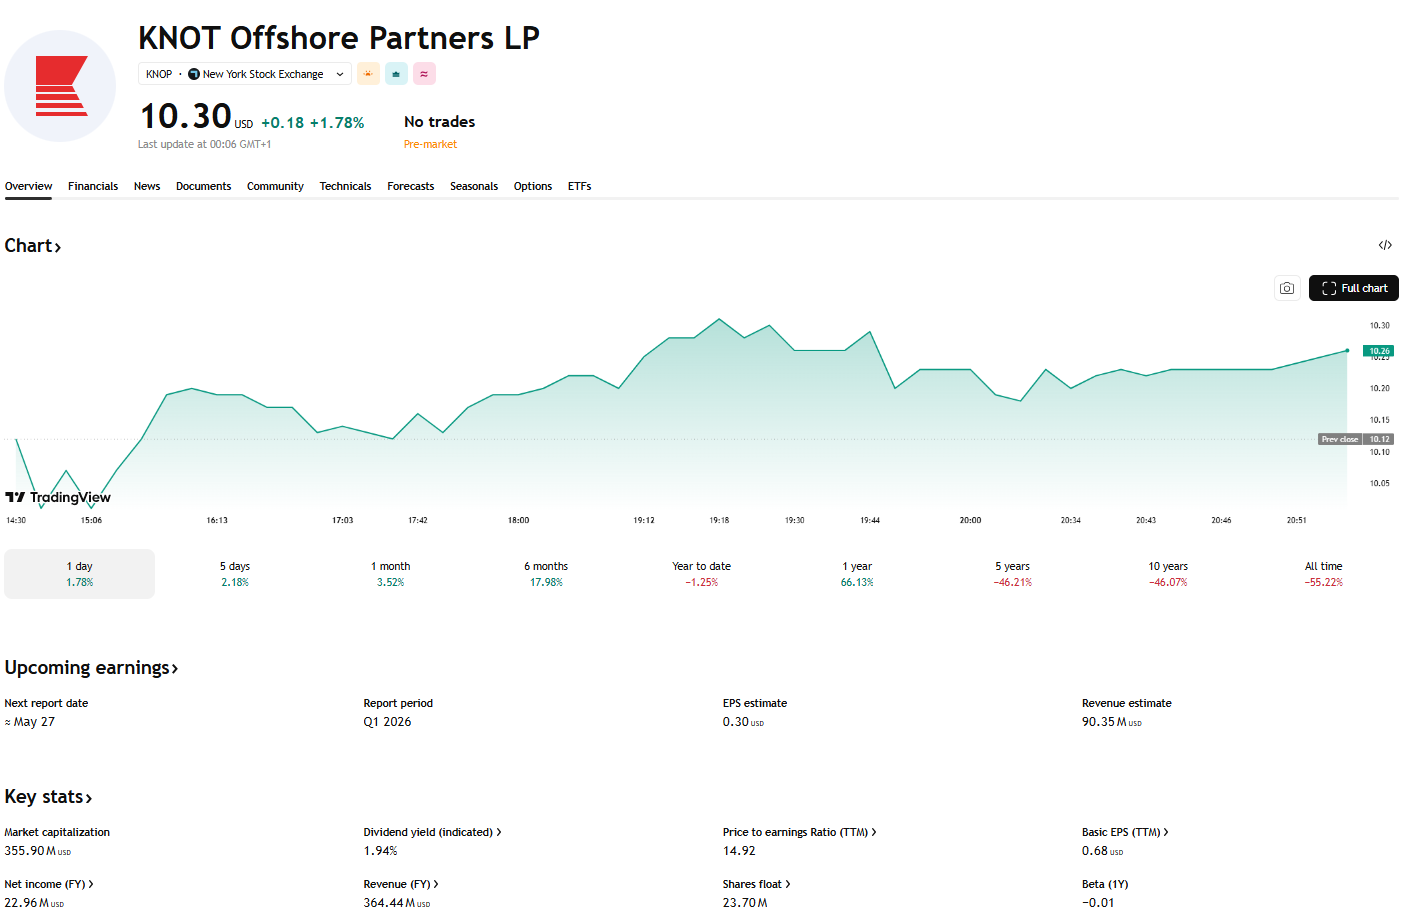This screenshot has height=921, width=1411.
Task: Open Dividend yield (indicated) details
Action: [432, 832]
